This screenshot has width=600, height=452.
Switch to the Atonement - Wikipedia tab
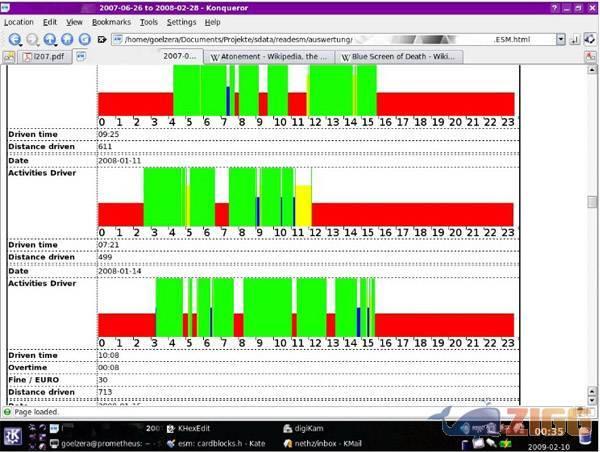point(270,57)
